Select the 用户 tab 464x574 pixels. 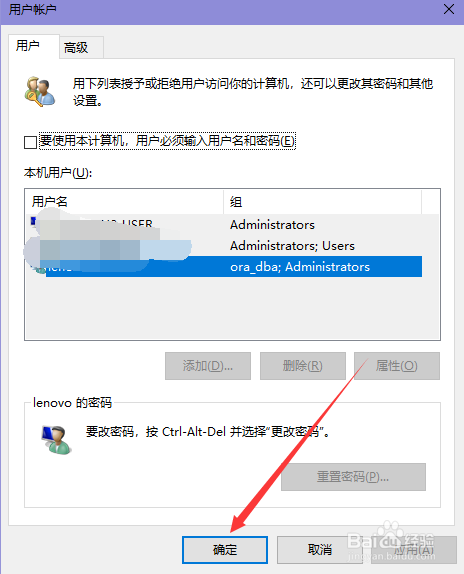34,46
